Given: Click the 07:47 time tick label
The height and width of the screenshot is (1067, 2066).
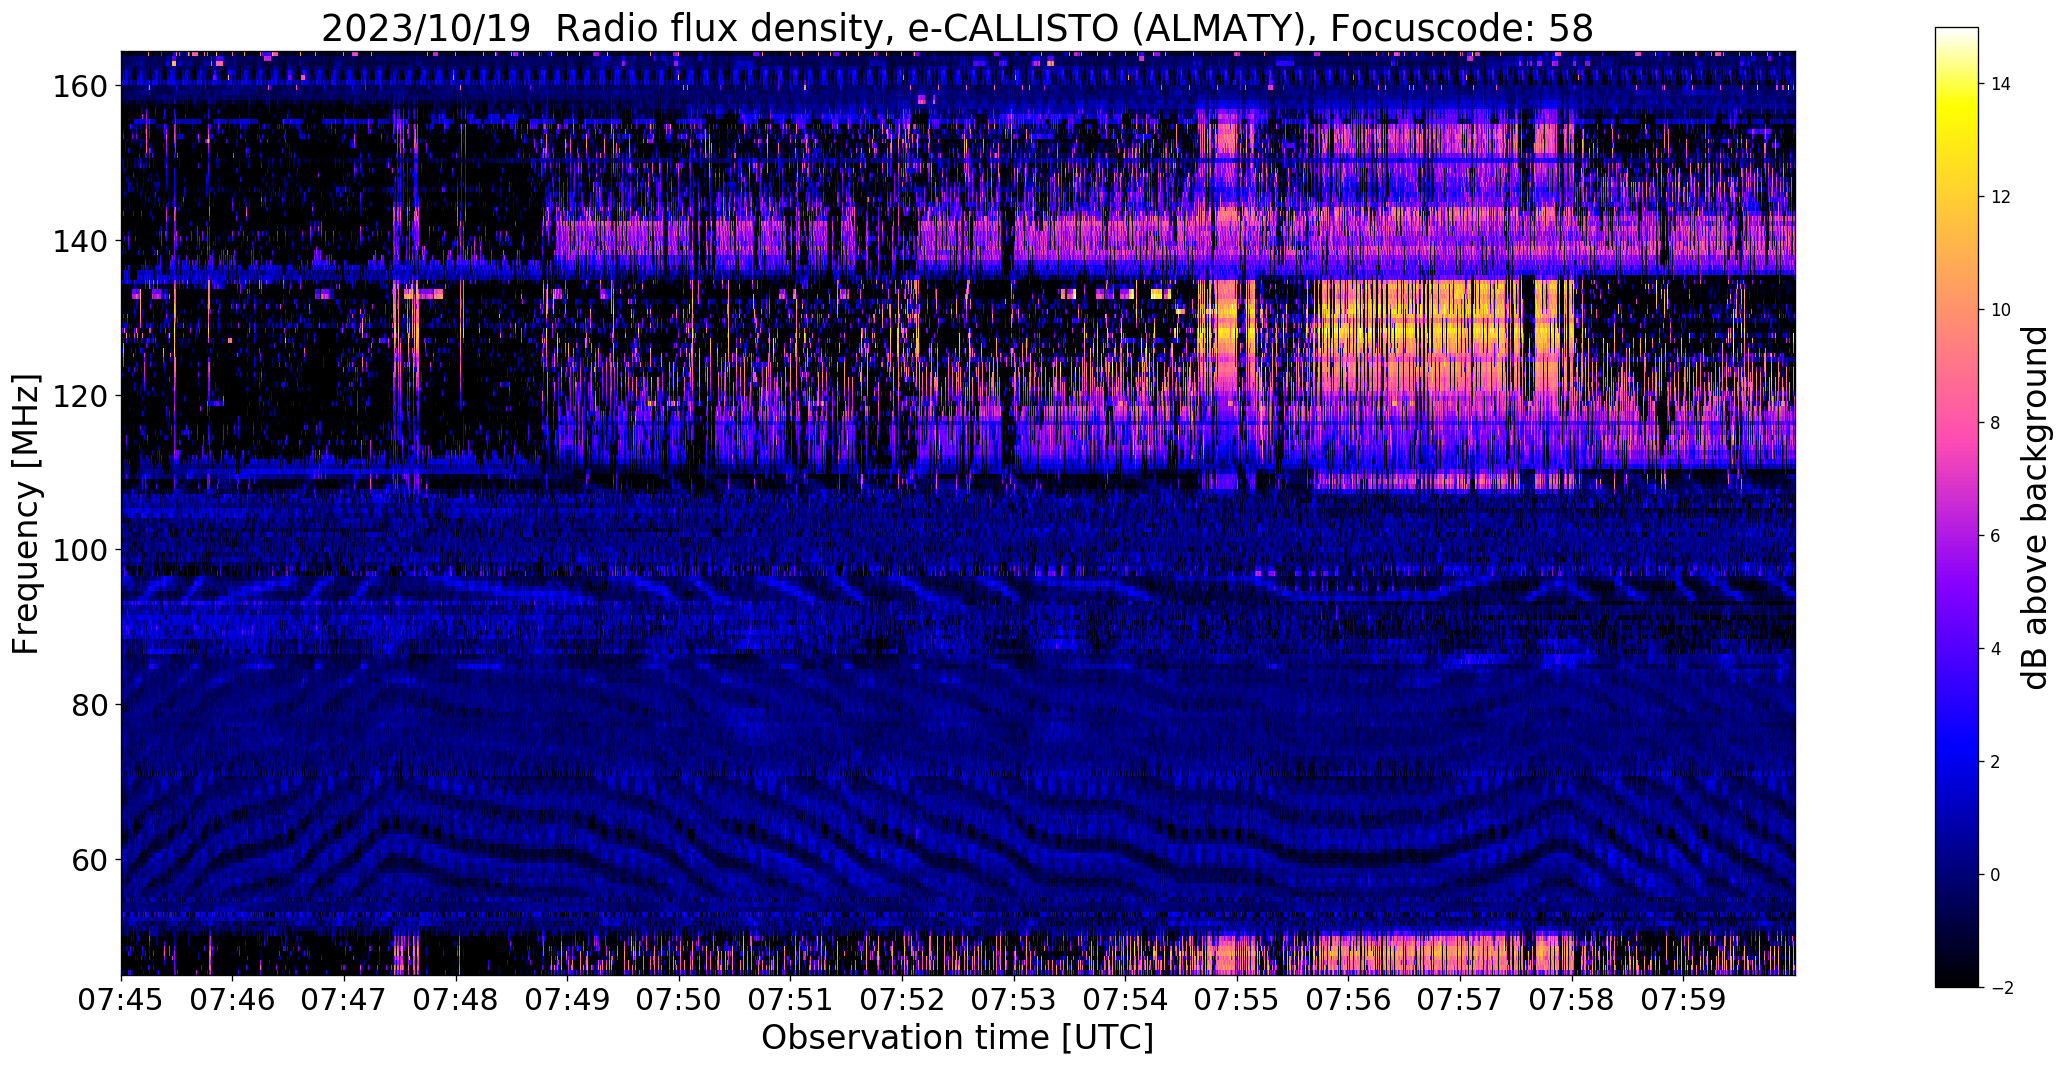Looking at the screenshot, I should pos(345,1000).
